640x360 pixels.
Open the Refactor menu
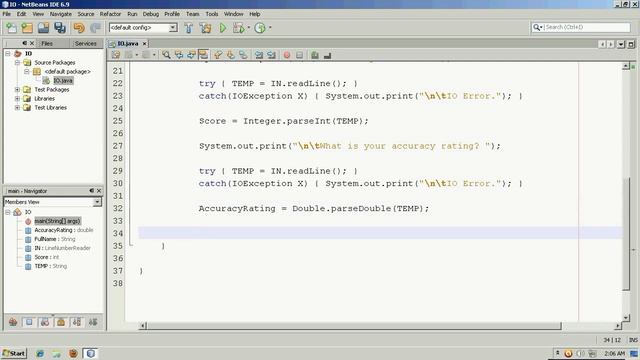(110, 14)
